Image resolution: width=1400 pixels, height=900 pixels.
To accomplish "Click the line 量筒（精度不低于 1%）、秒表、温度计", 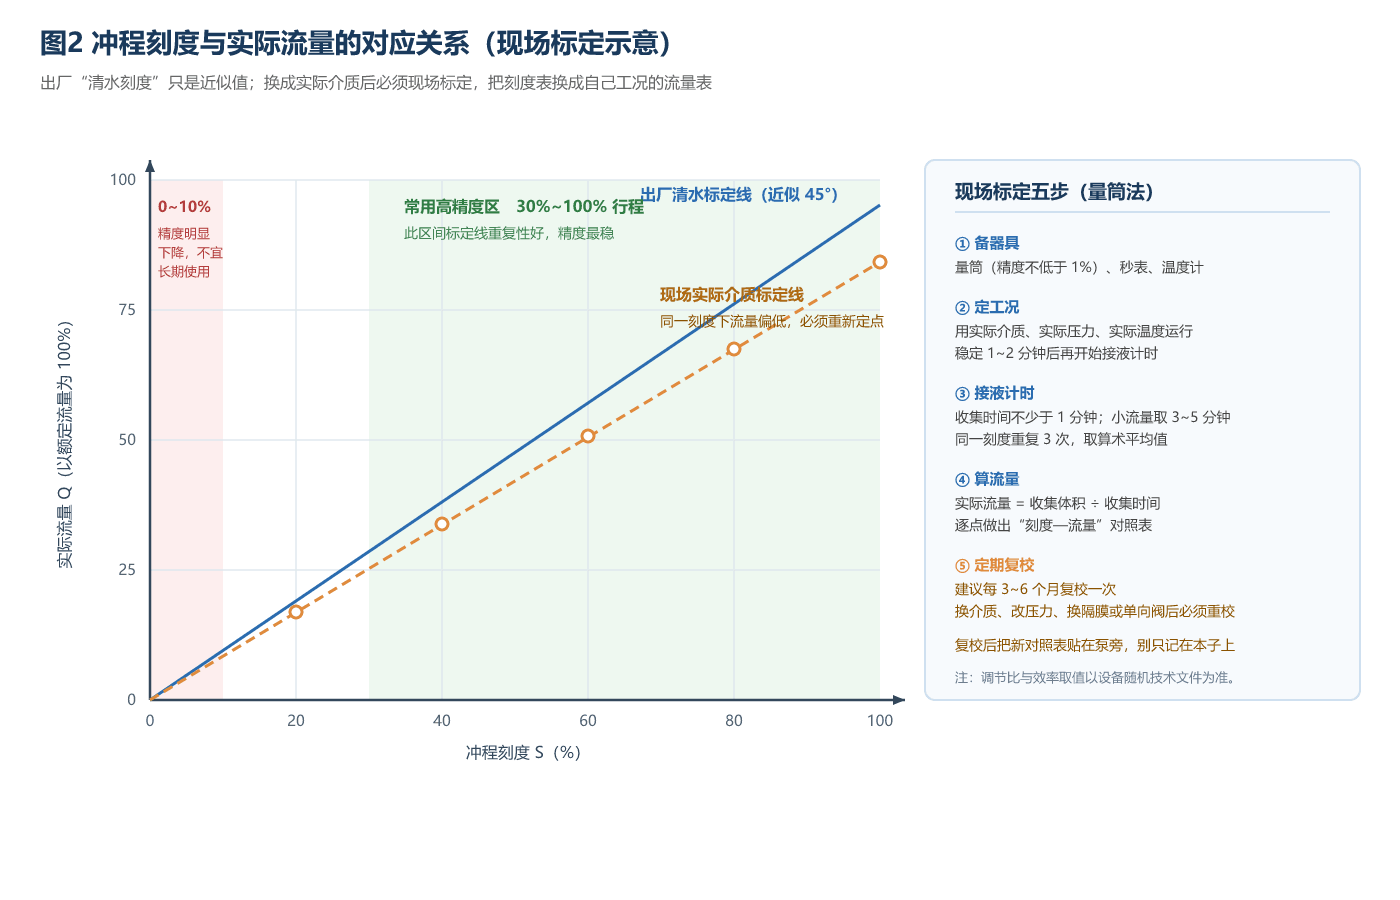I will tap(1079, 267).
